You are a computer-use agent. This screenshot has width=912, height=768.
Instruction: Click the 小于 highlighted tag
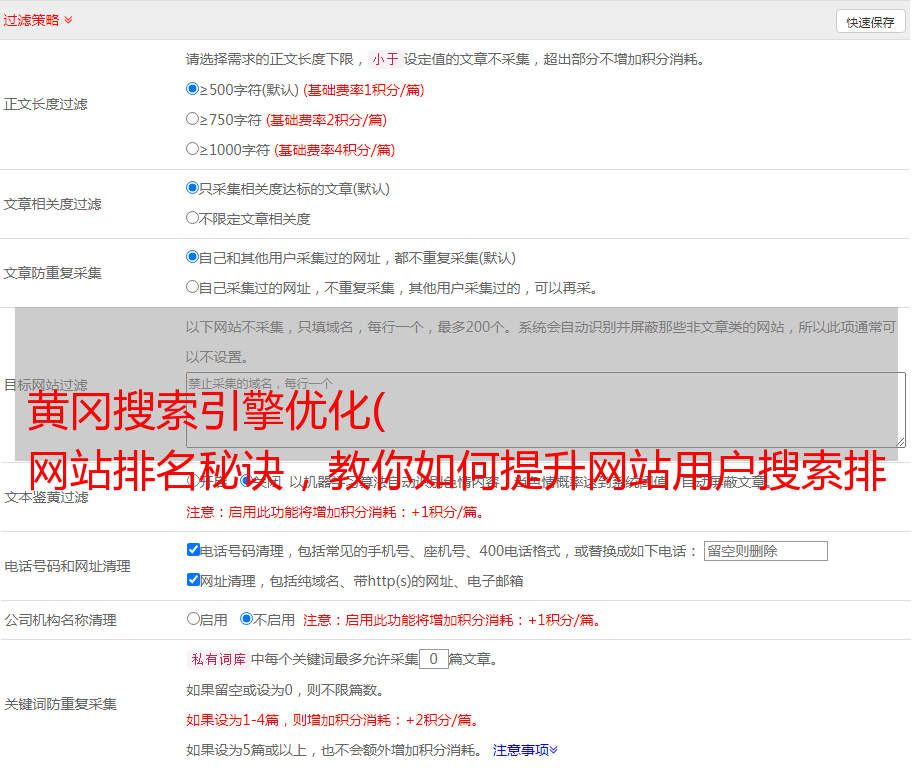(385, 59)
